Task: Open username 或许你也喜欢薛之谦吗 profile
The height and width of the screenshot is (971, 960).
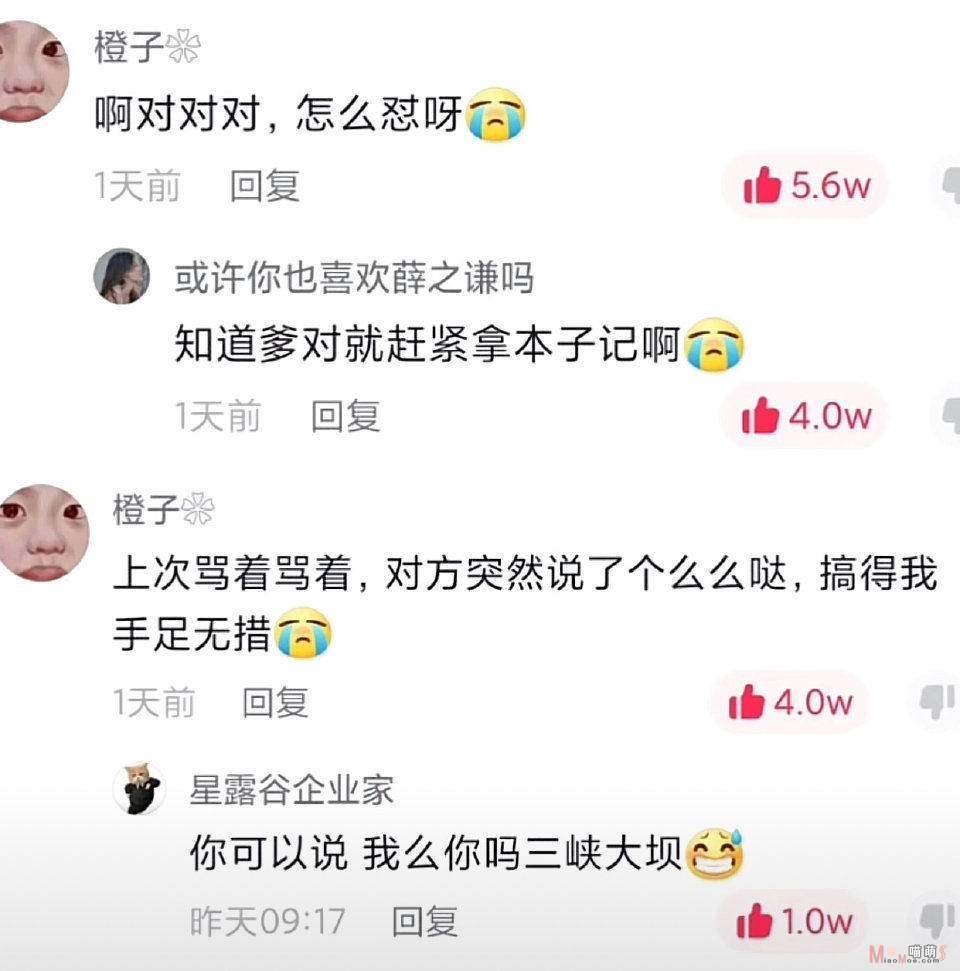Action: (x=354, y=277)
